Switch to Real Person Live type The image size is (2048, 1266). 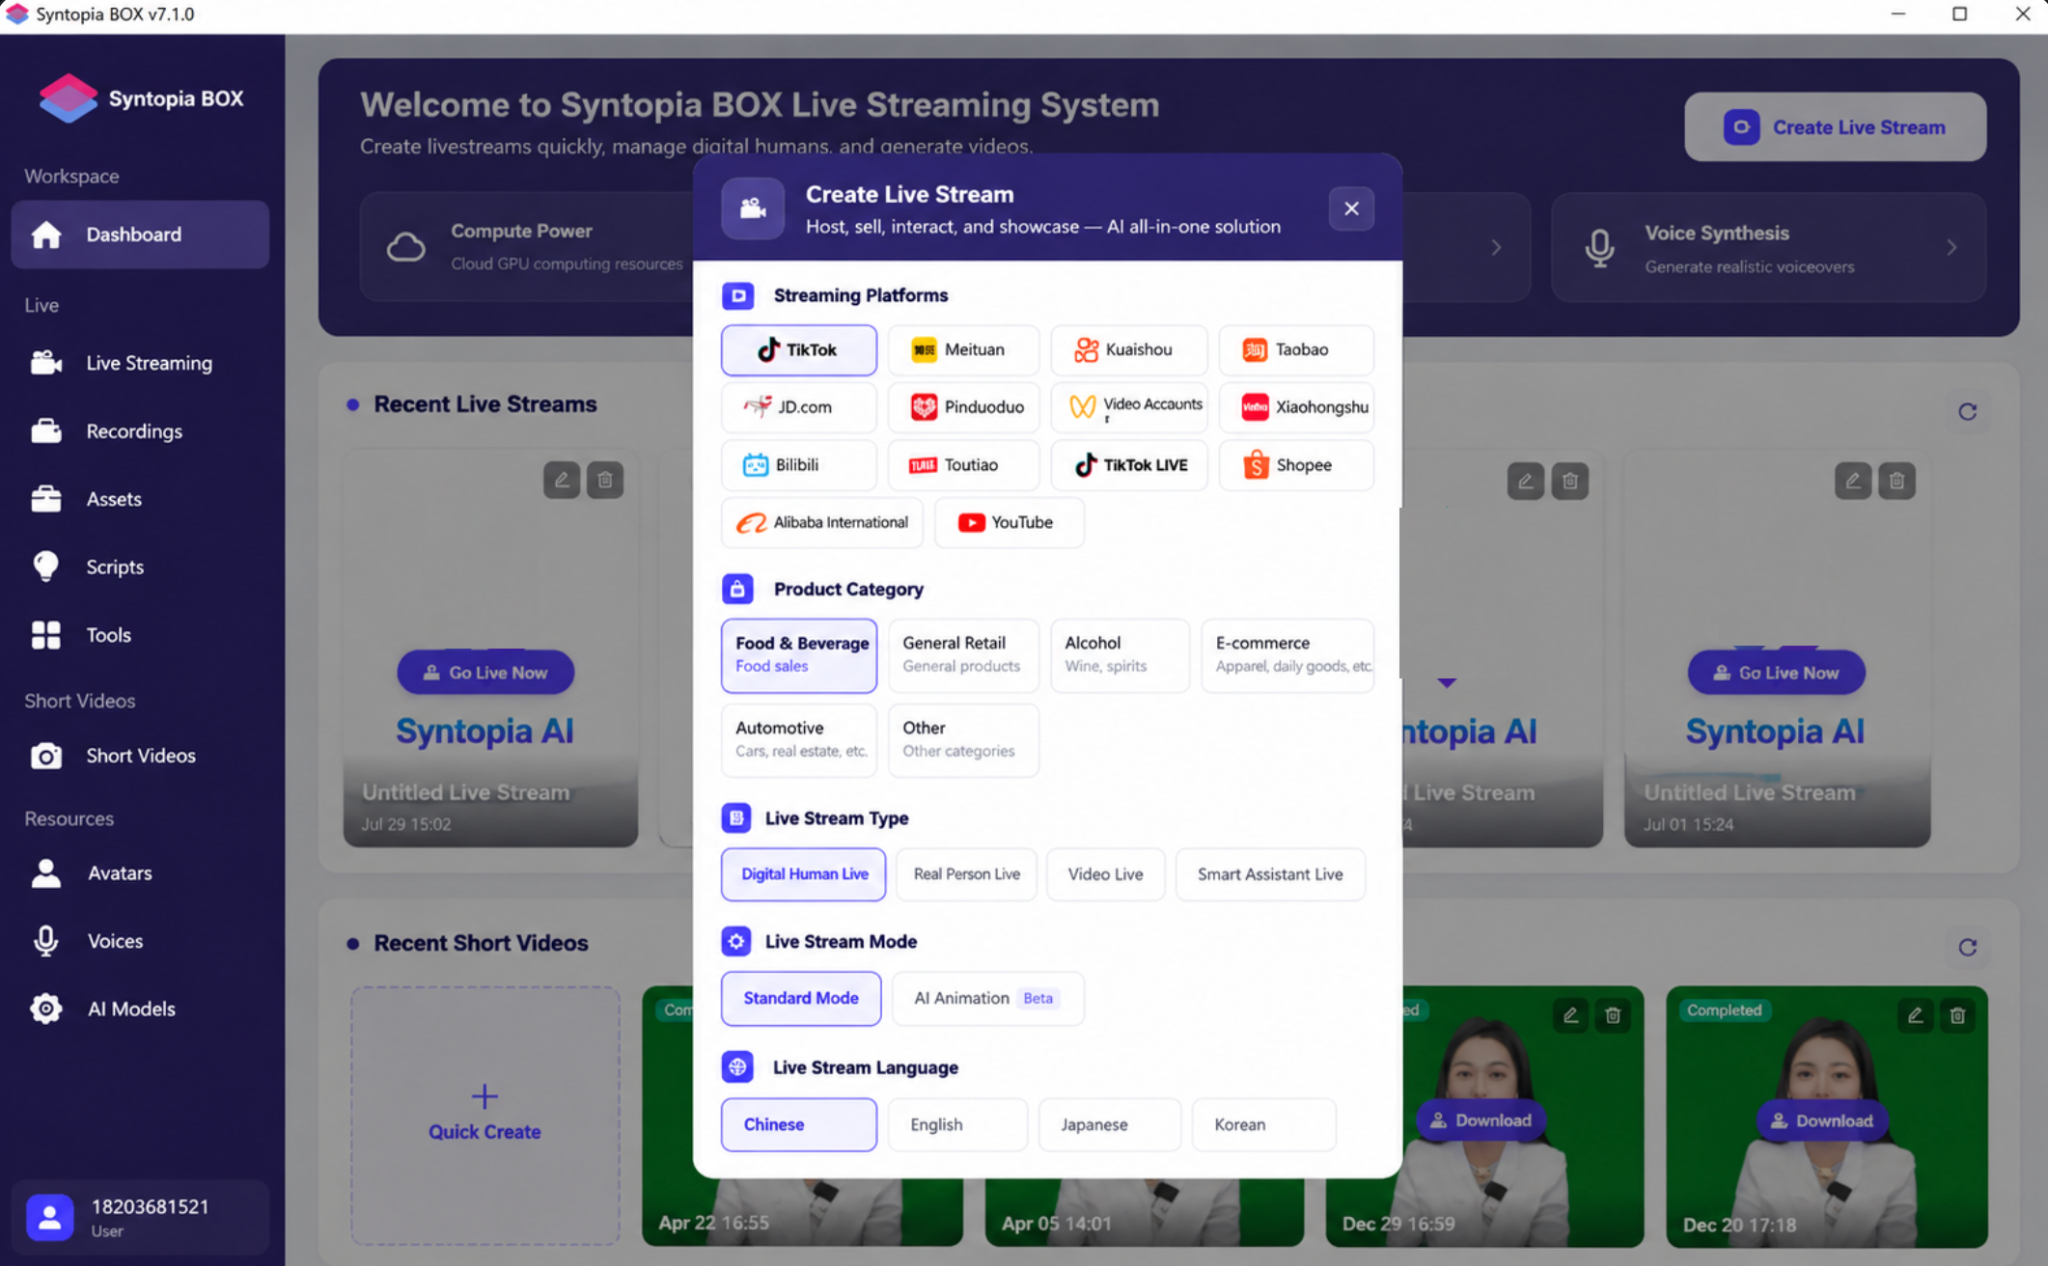pyautogui.click(x=966, y=874)
